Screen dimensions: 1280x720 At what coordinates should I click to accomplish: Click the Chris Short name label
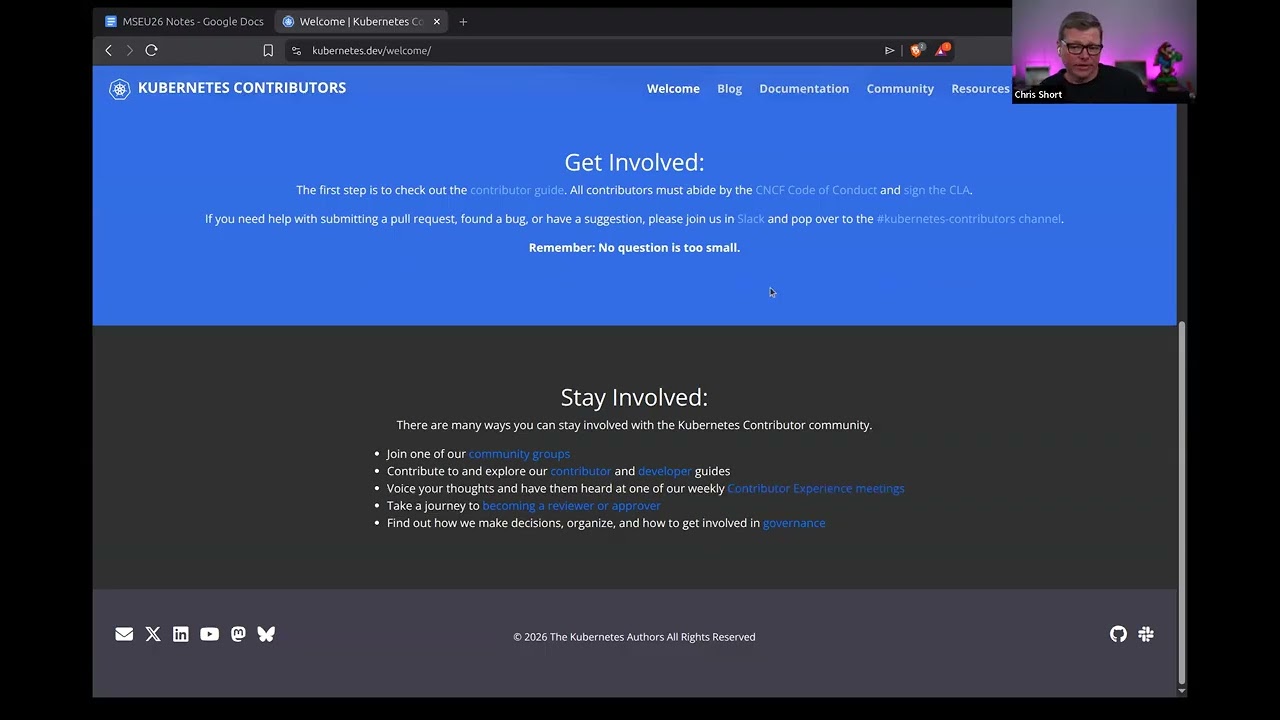1038,95
